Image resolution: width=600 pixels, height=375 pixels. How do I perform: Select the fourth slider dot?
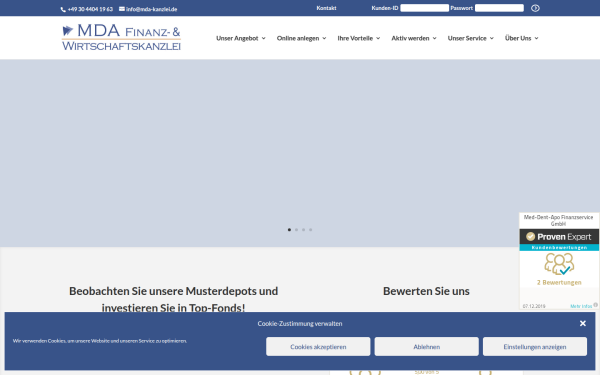coord(310,230)
